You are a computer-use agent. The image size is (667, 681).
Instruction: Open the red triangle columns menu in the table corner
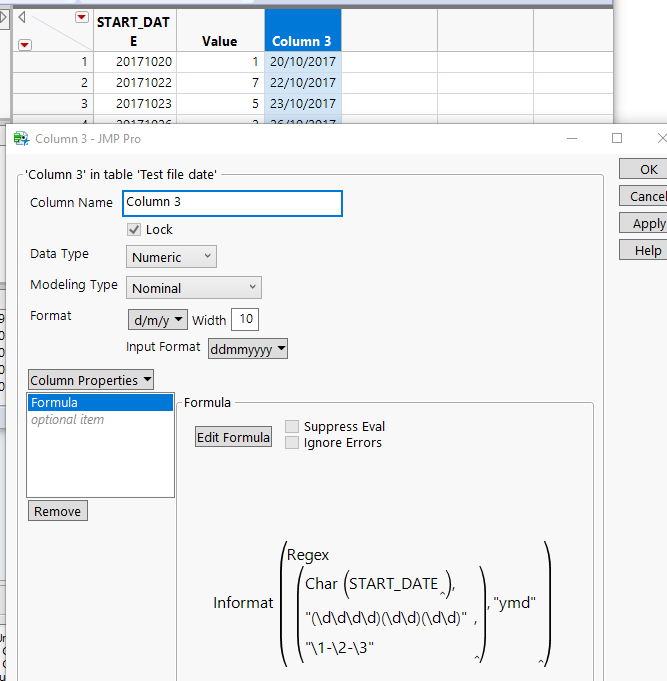click(82, 17)
